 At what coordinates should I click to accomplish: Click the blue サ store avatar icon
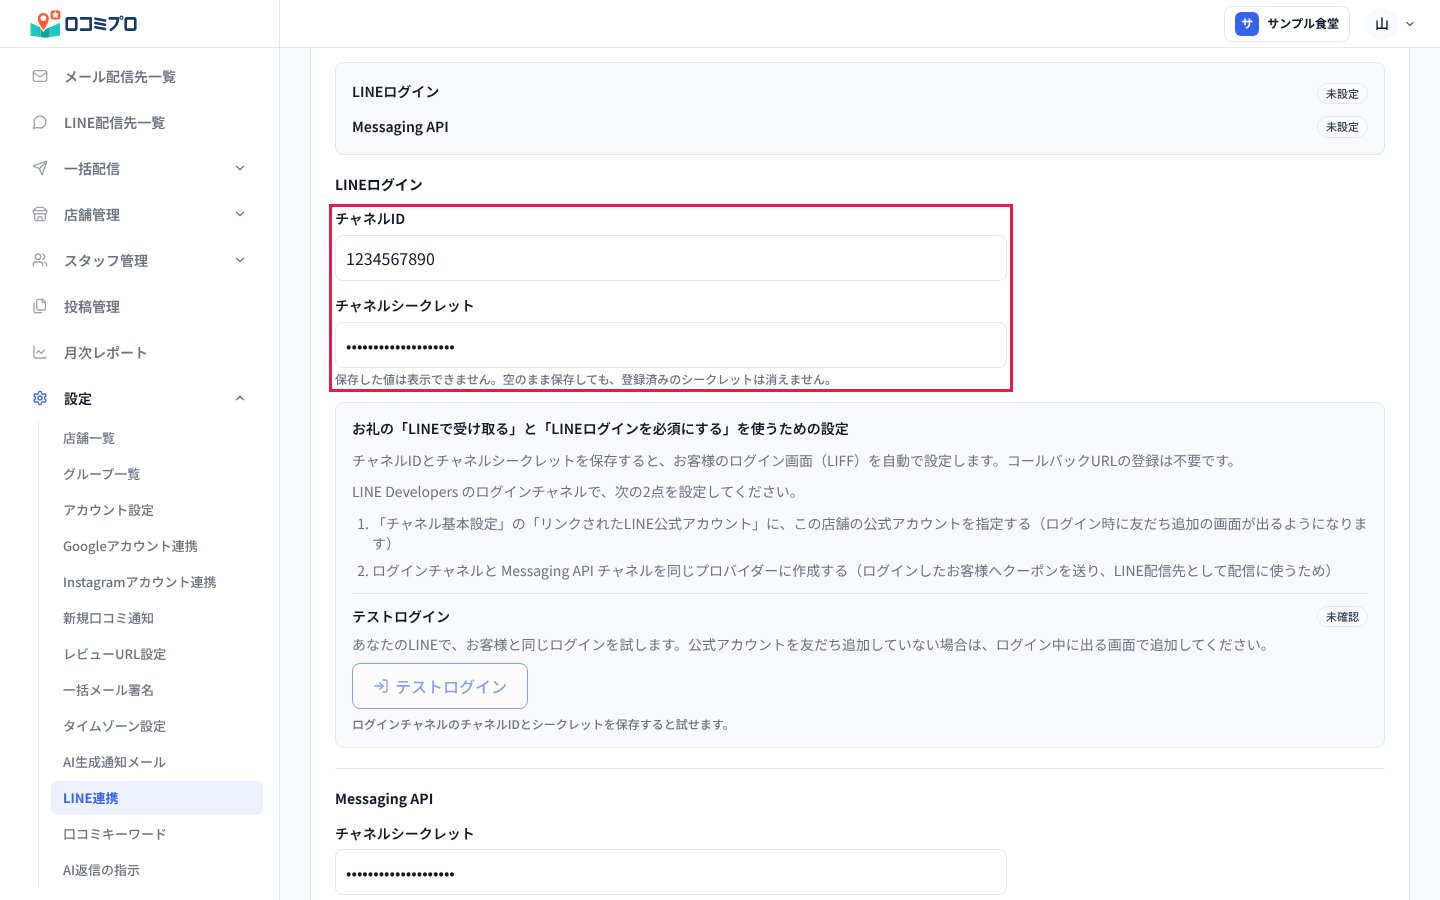(1247, 24)
